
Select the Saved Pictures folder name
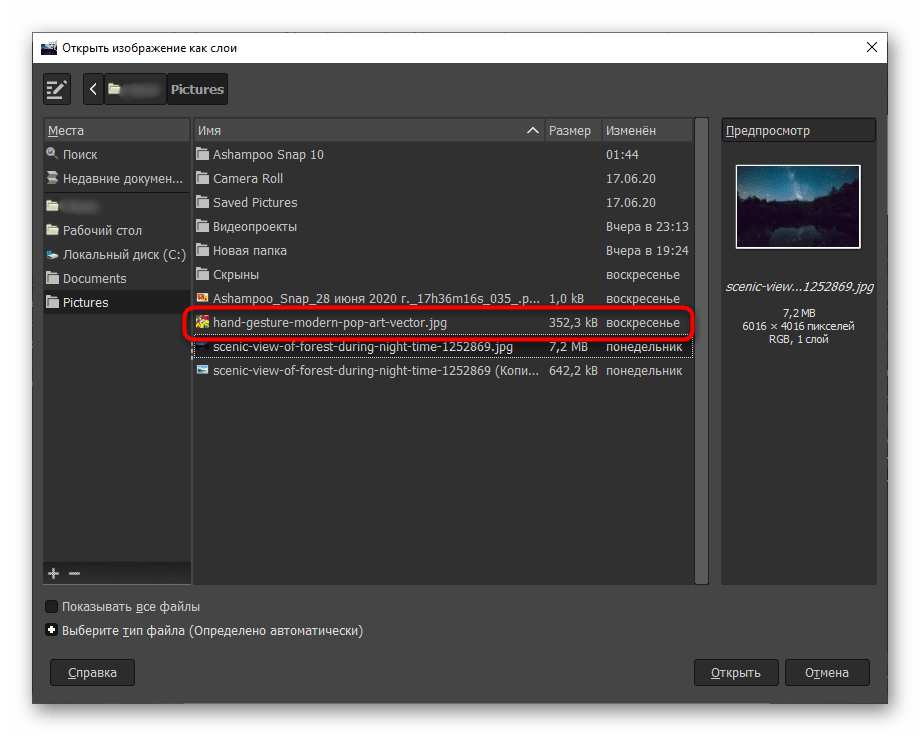[255, 202]
